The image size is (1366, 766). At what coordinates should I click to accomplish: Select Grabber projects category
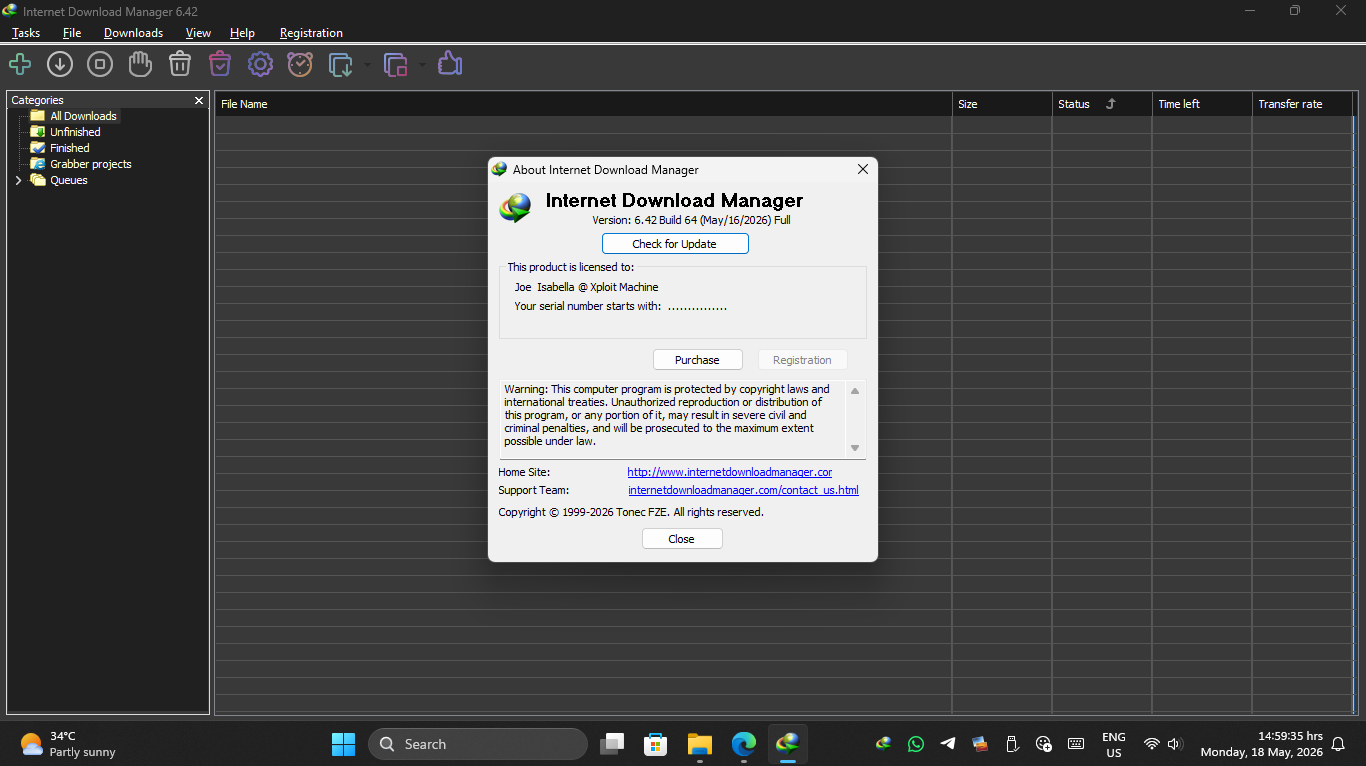pyautogui.click(x=91, y=164)
